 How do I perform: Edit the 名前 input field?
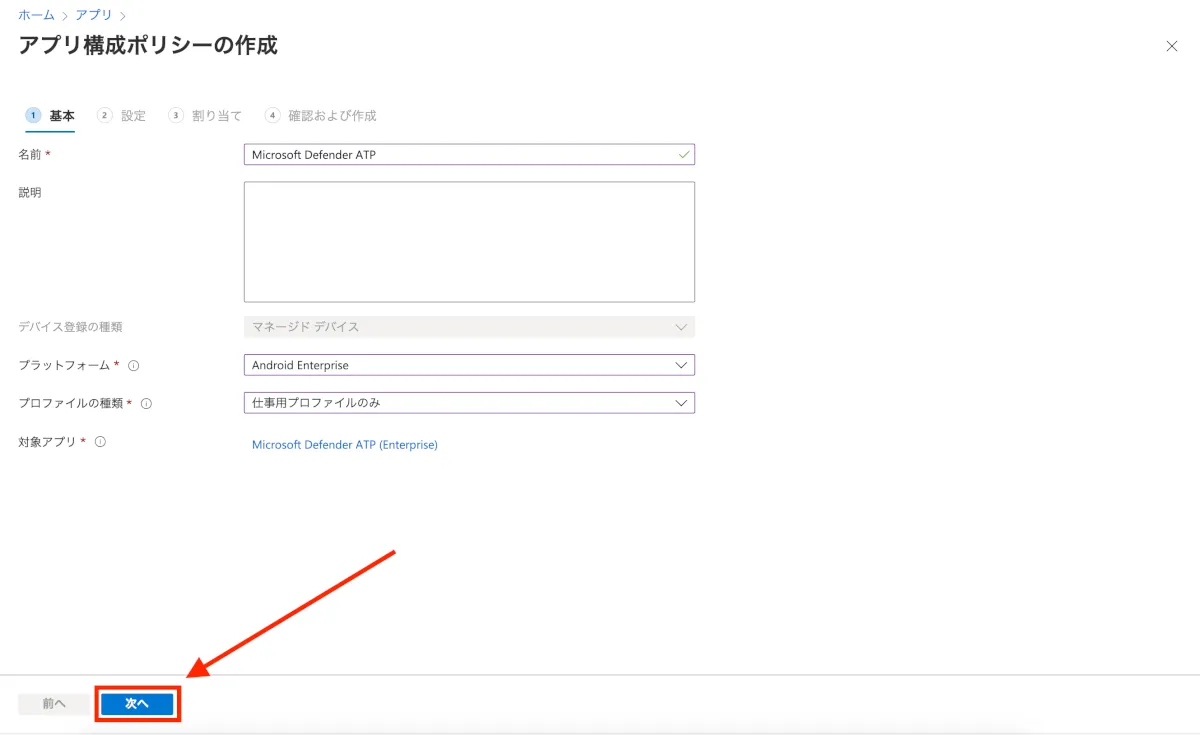[x=469, y=155]
